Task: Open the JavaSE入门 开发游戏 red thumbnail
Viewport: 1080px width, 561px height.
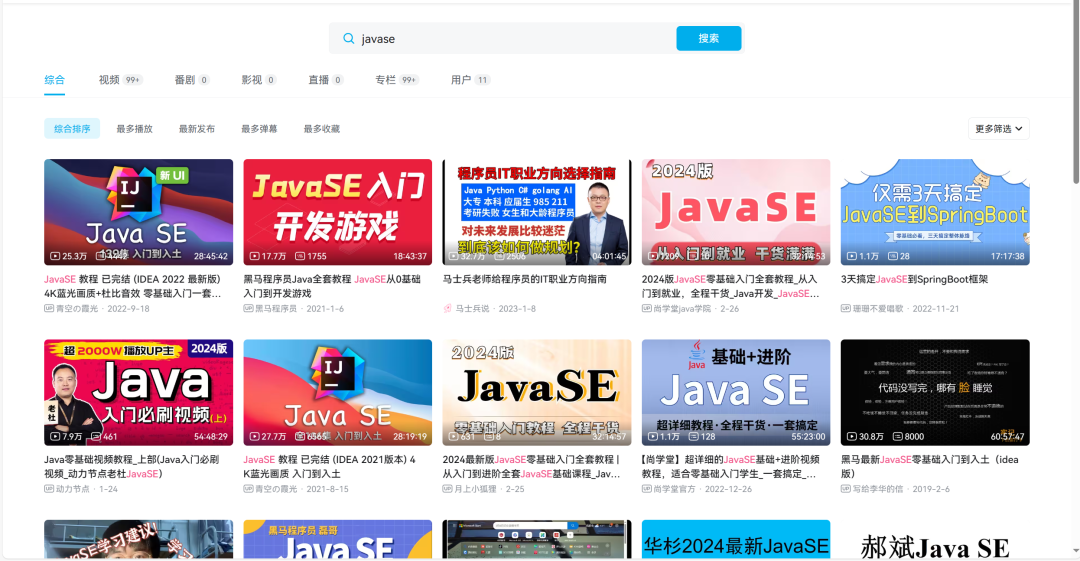Action: click(338, 212)
